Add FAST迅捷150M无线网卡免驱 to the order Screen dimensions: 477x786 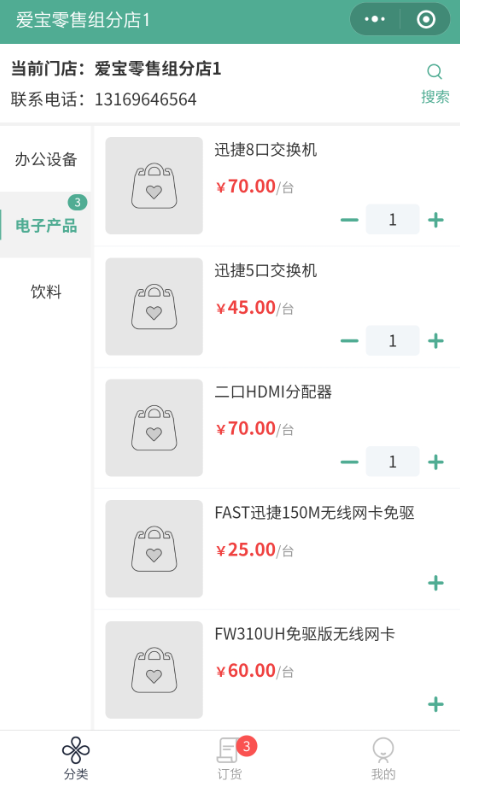tap(436, 583)
